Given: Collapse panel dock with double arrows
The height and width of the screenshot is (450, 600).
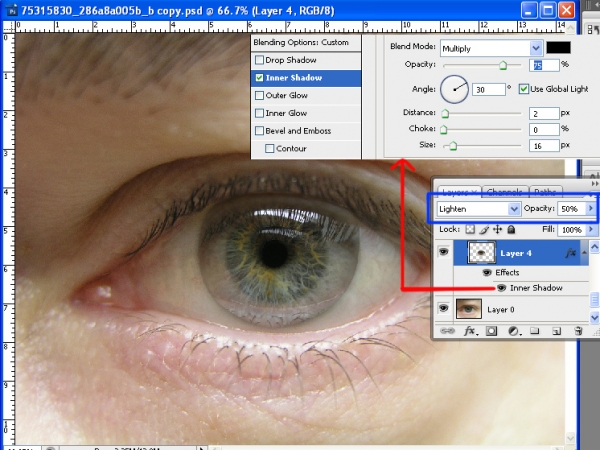Looking at the screenshot, I should pos(595,184).
